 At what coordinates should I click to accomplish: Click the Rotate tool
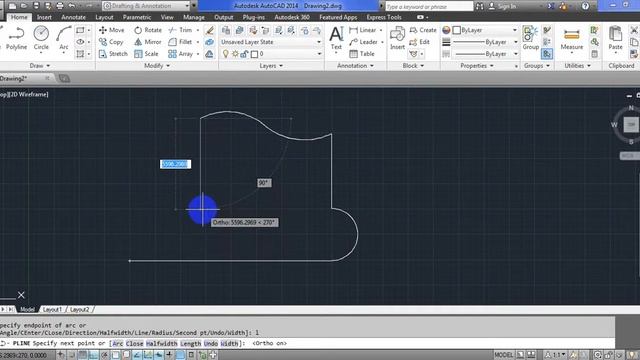click(148, 30)
